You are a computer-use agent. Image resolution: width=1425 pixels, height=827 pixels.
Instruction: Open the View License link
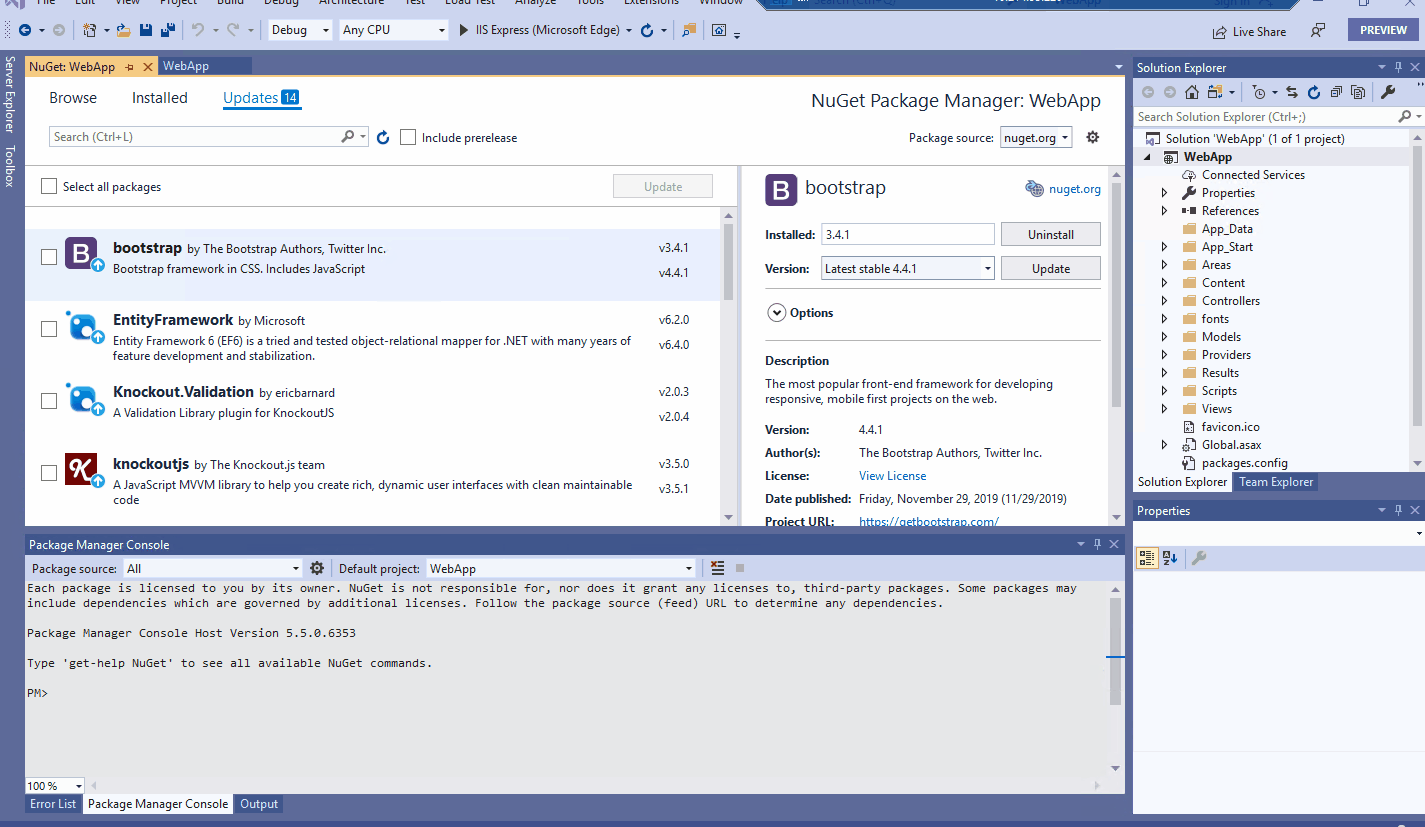(892, 476)
